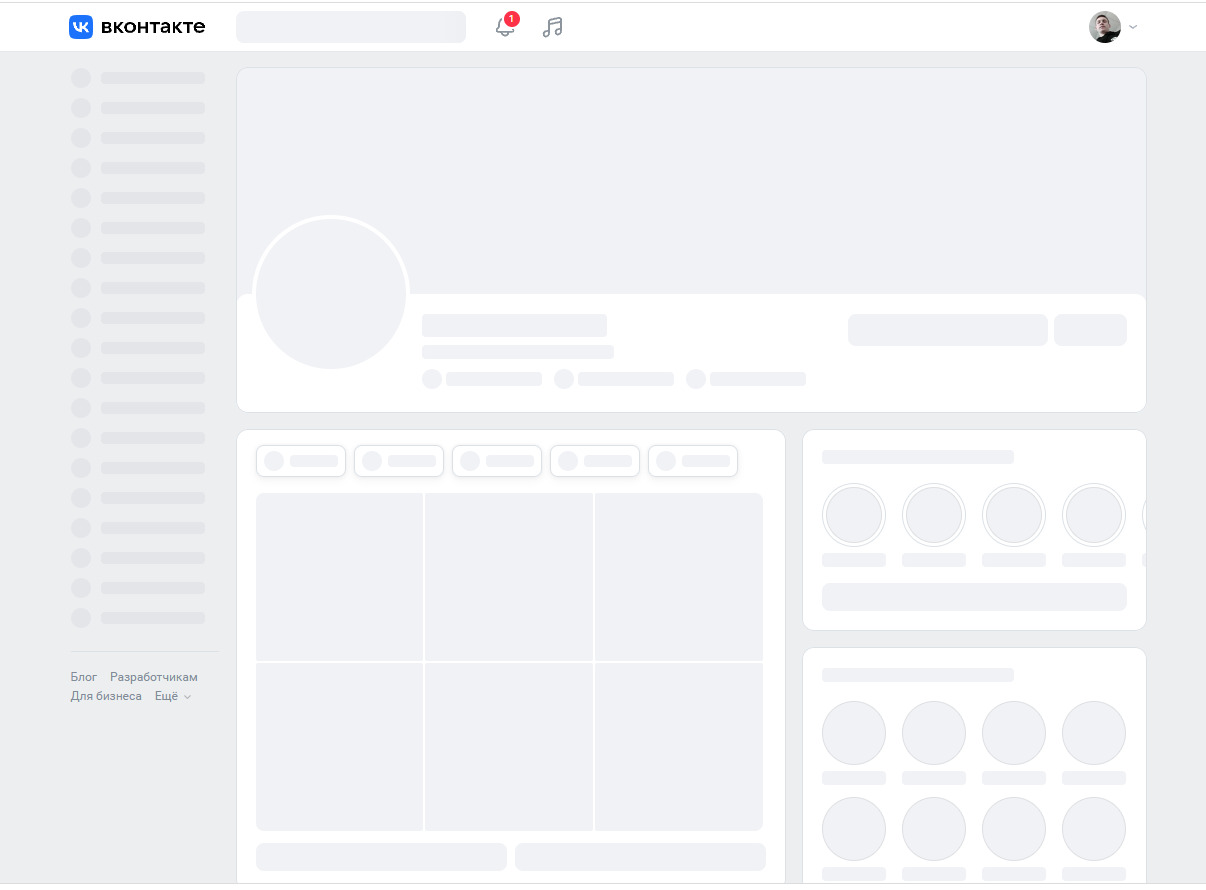Click the ВКОНТАКТЕ wordmark text

(x=153, y=27)
